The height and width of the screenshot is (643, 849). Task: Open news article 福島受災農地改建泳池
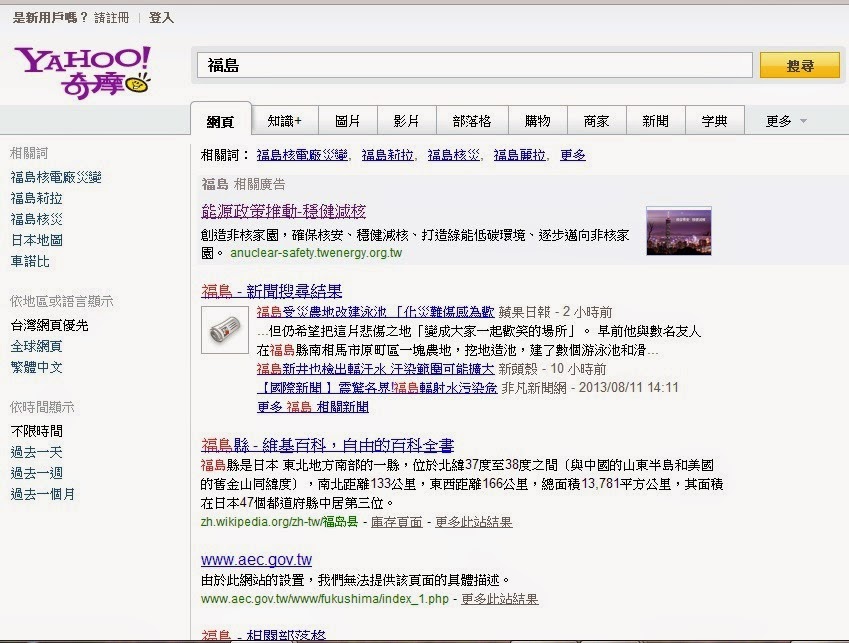tap(375, 312)
